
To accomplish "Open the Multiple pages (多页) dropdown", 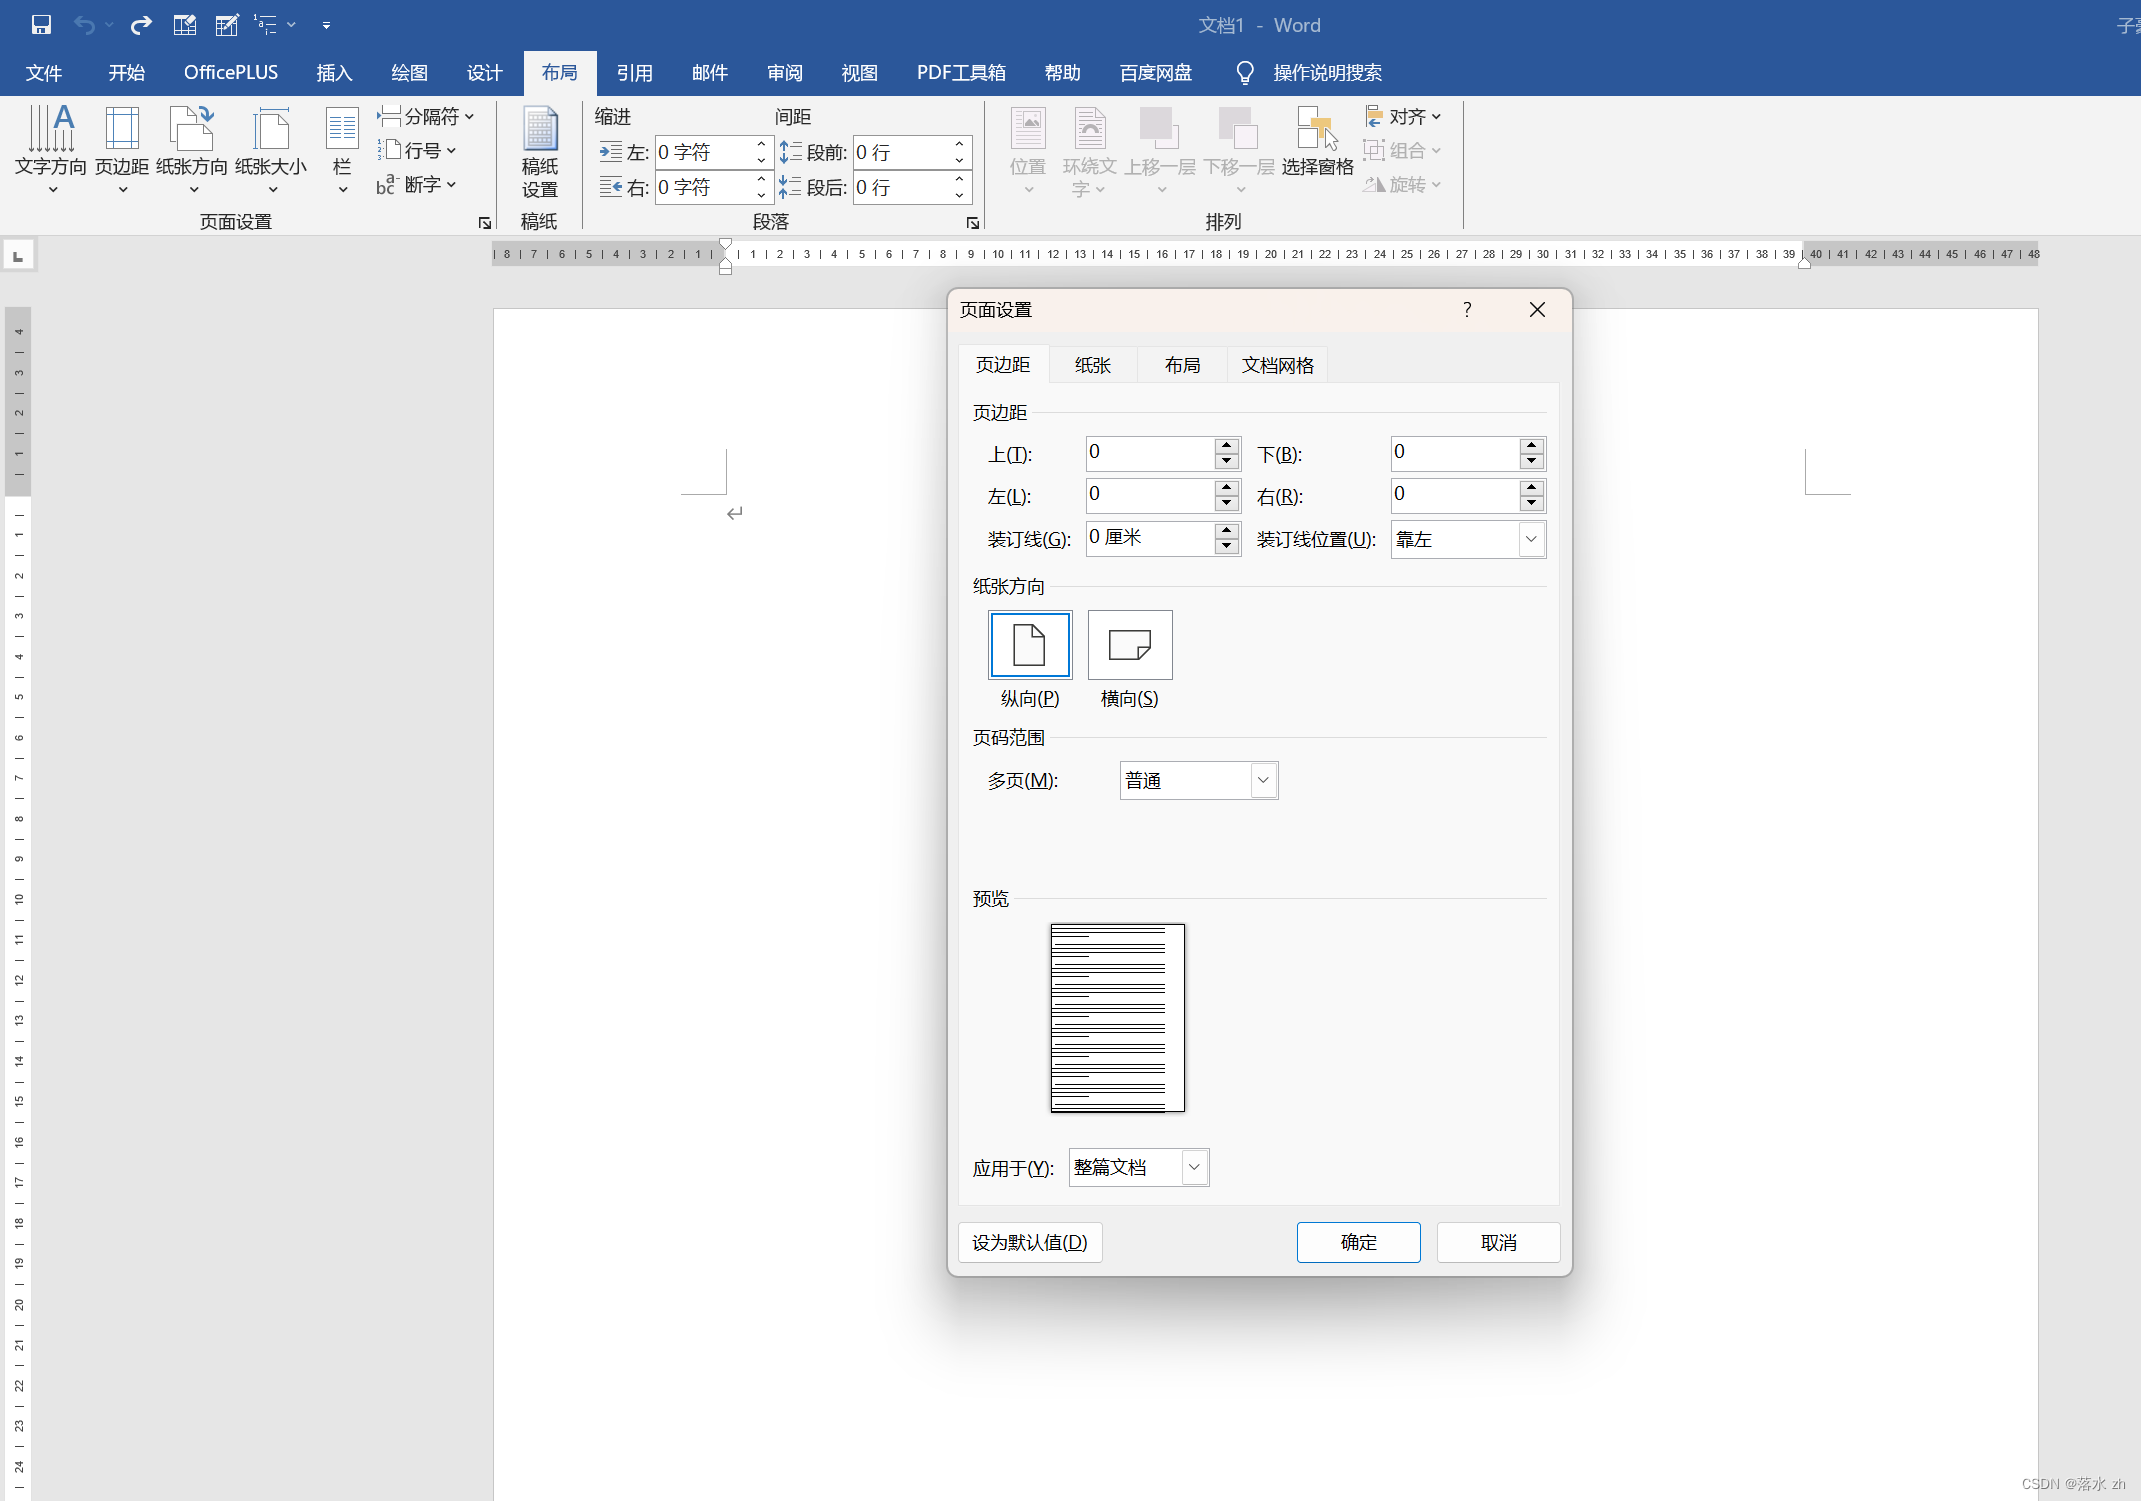I will tap(1263, 780).
